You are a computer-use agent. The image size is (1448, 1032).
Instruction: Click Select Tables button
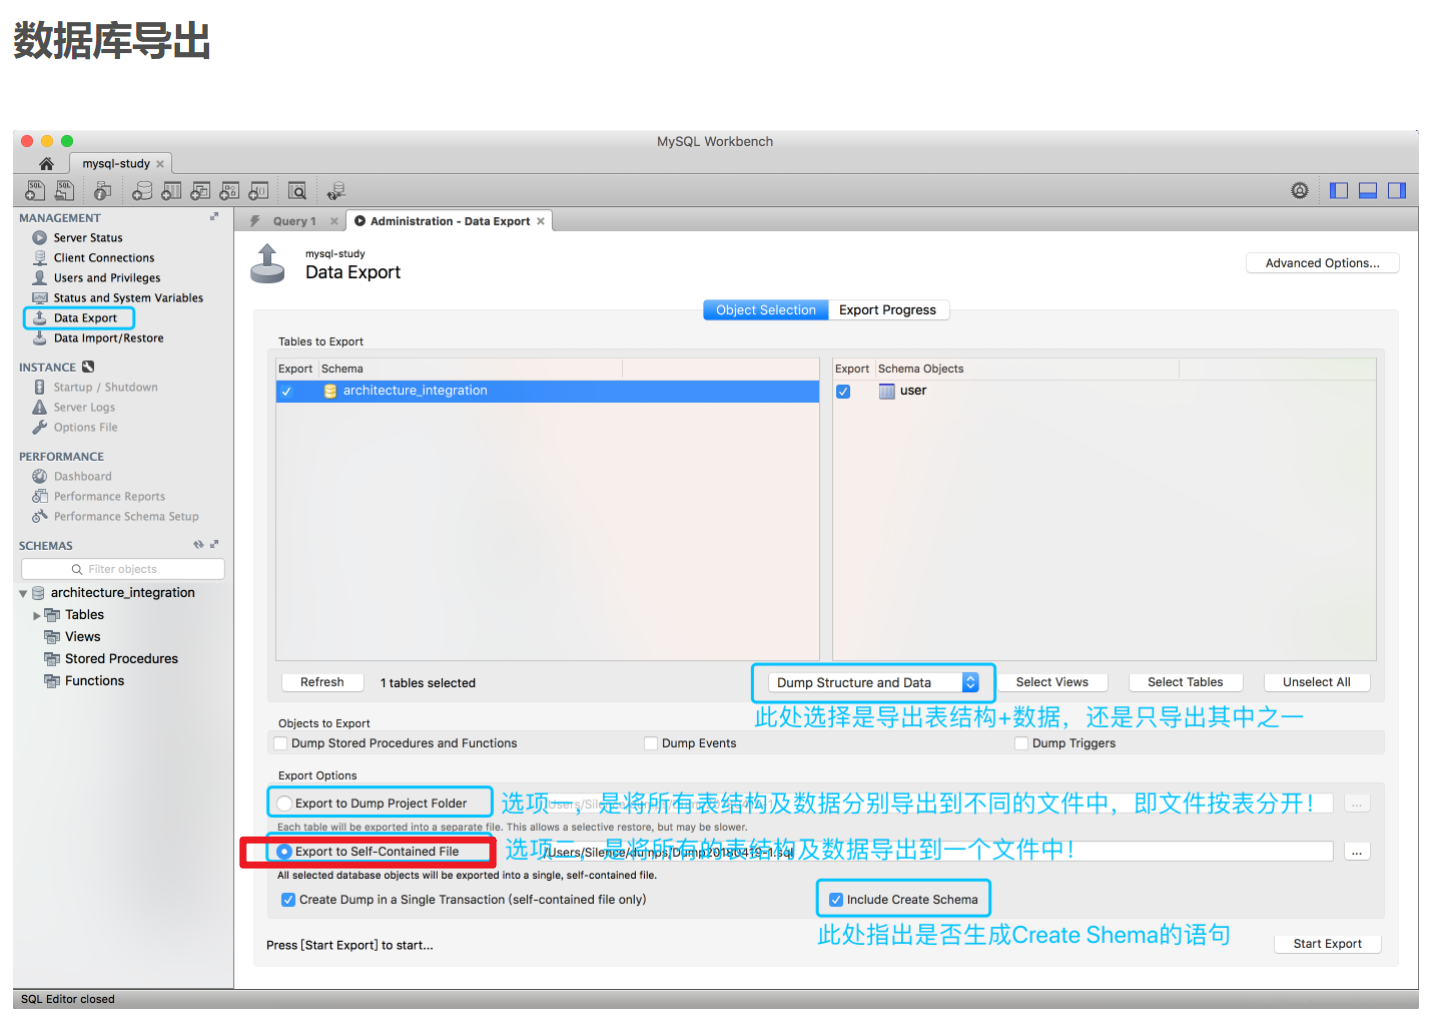pyautogui.click(x=1185, y=682)
